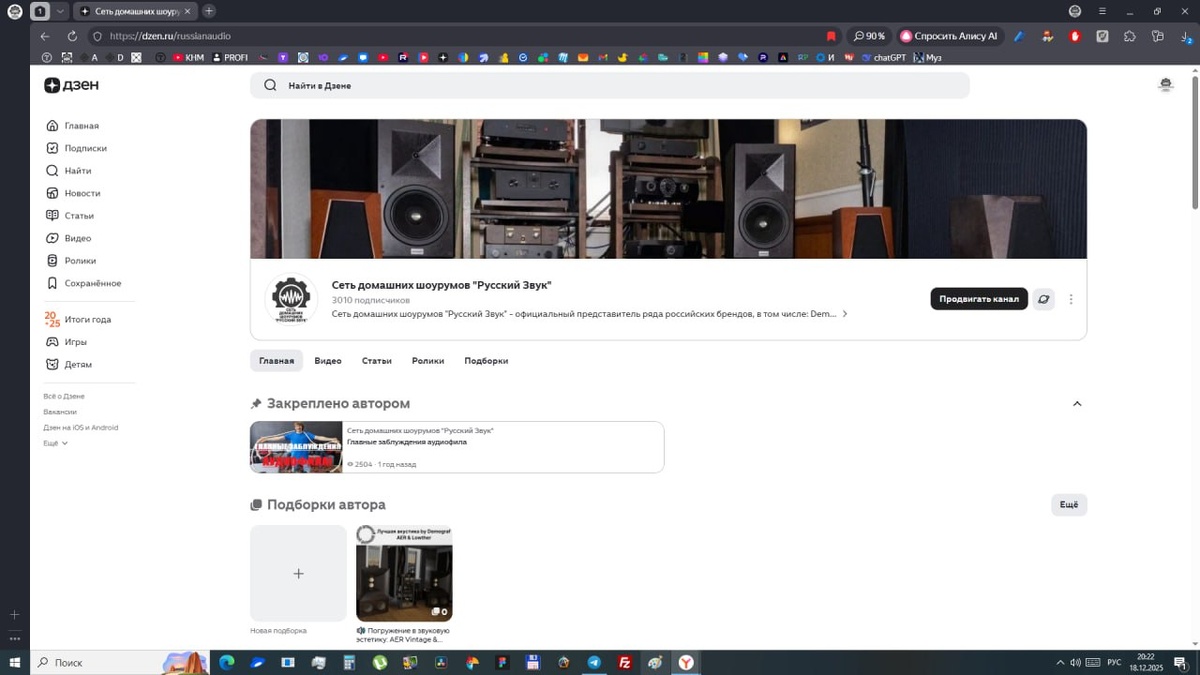Open Новости section
The width and height of the screenshot is (1200, 675).
73,193
